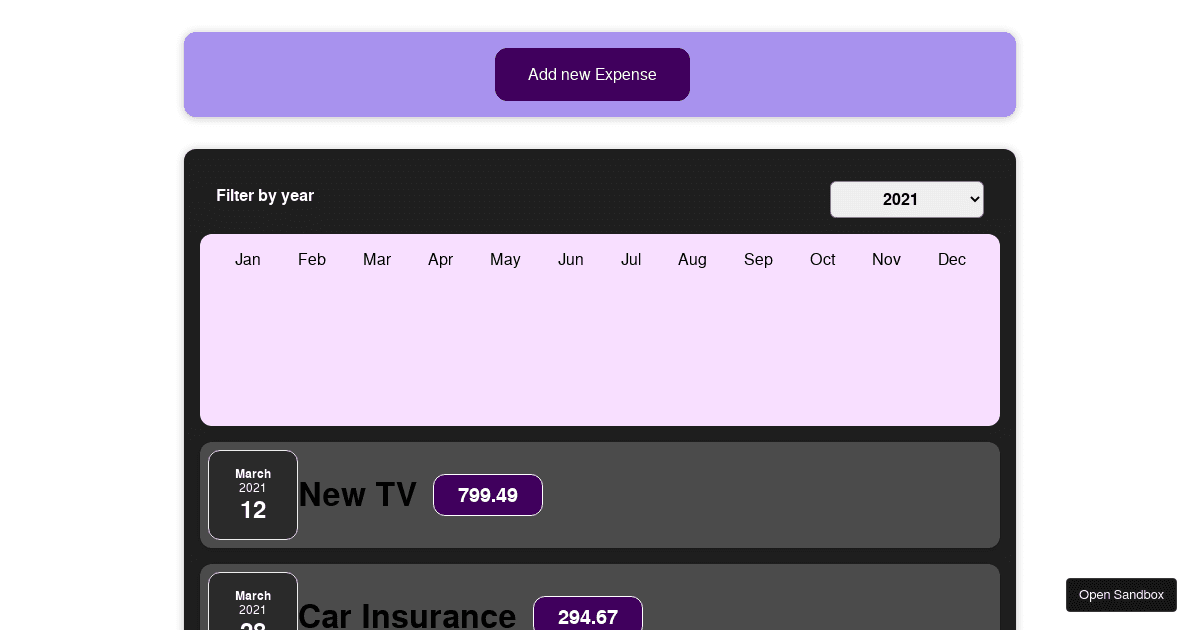This screenshot has height=630, width=1200.
Task: Open the Sandbox via Open Sandbox button
Action: (1121, 595)
